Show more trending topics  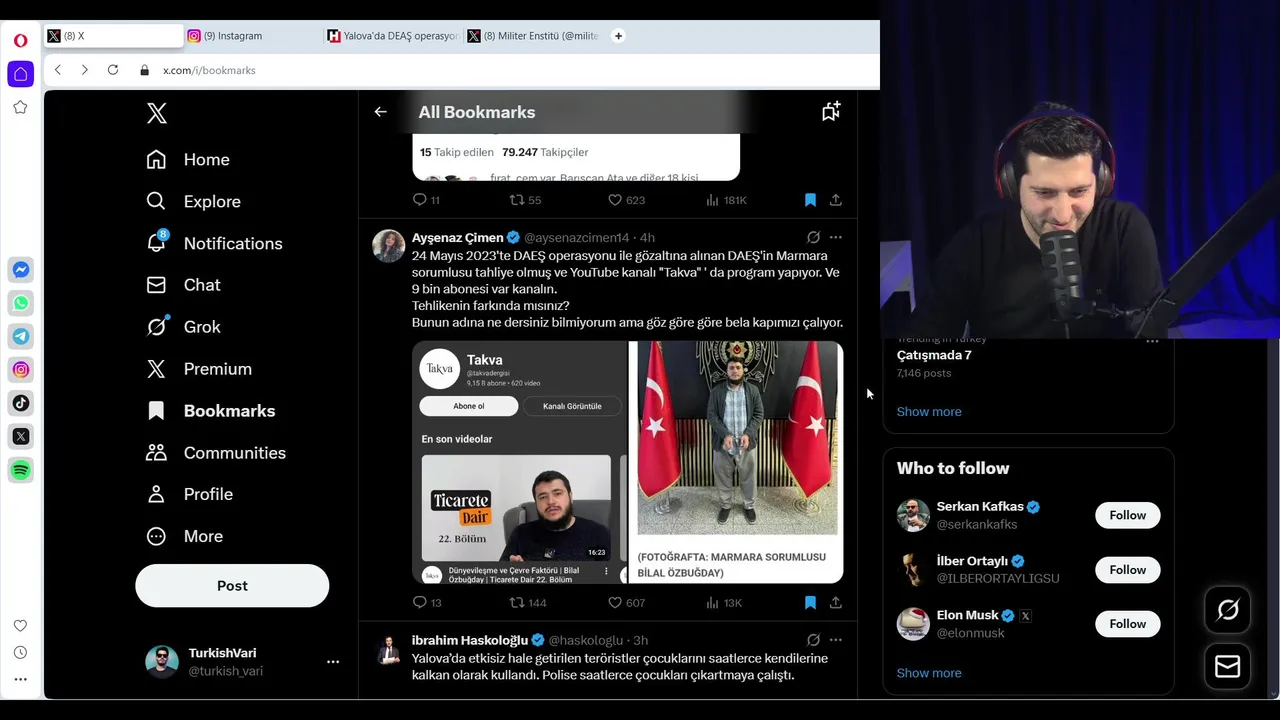click(x=929, y=412)
